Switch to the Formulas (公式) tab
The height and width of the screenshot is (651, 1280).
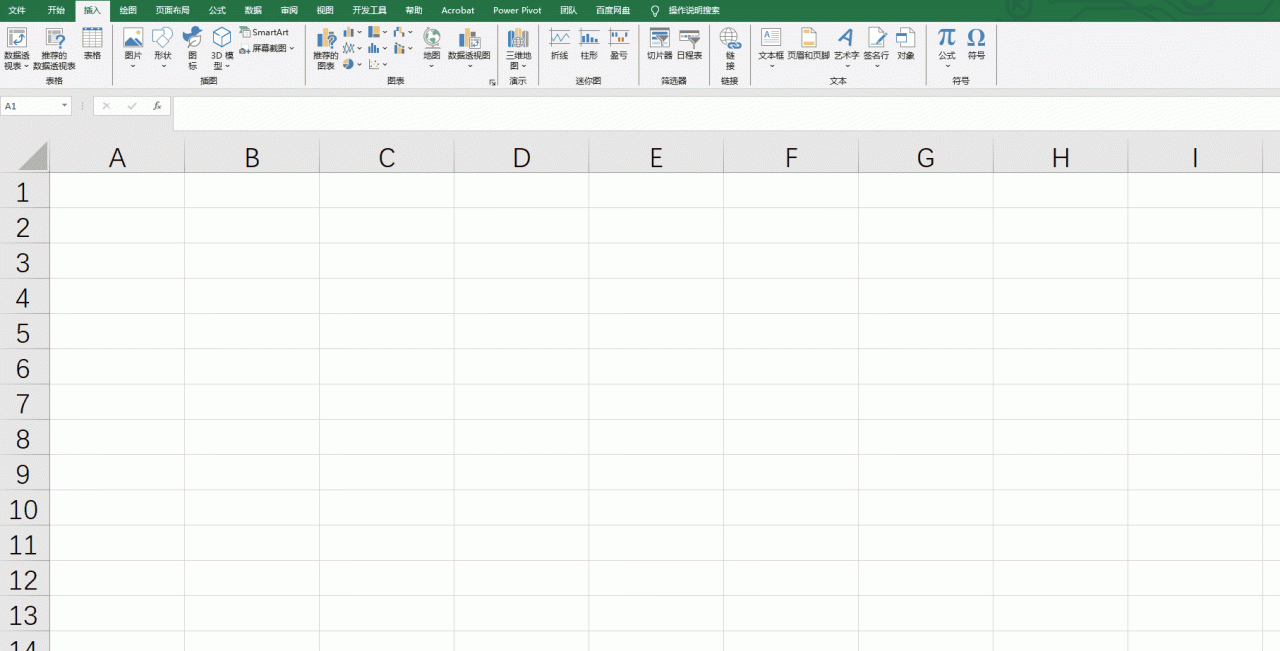point(217,10)
